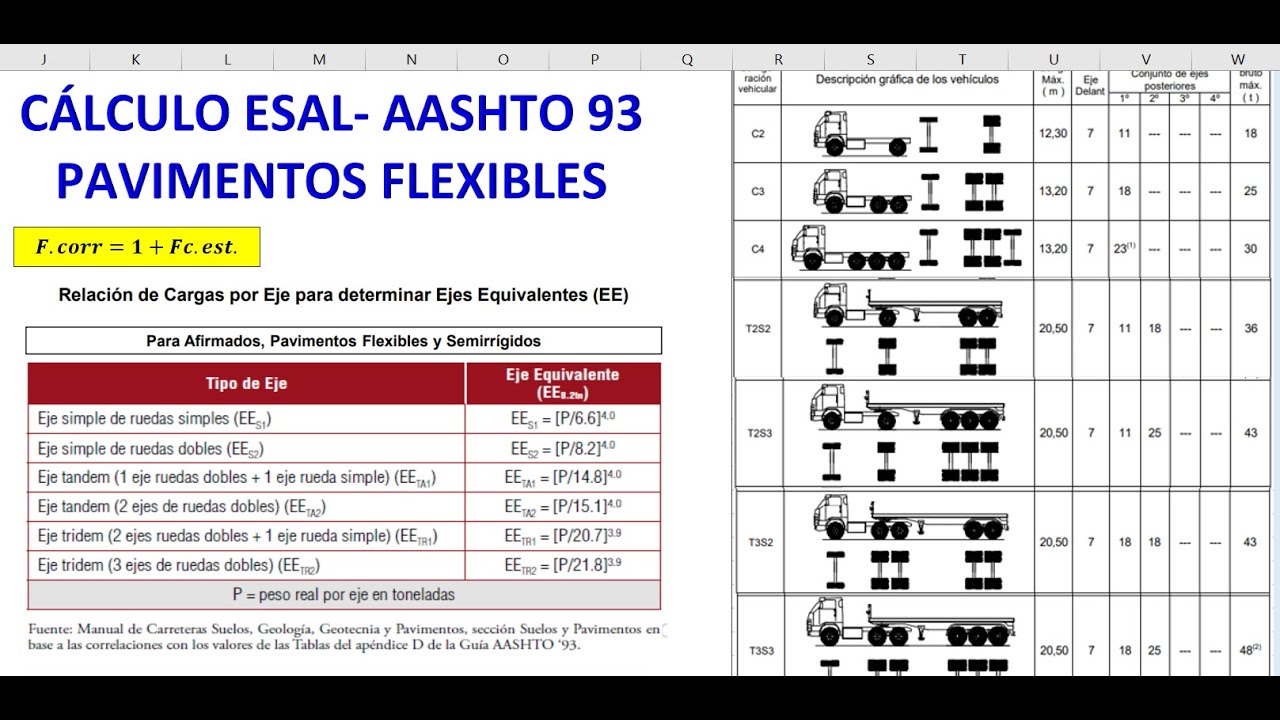Select column Q header
Viewport: 1280px width, 720px height.
(687, 59)
